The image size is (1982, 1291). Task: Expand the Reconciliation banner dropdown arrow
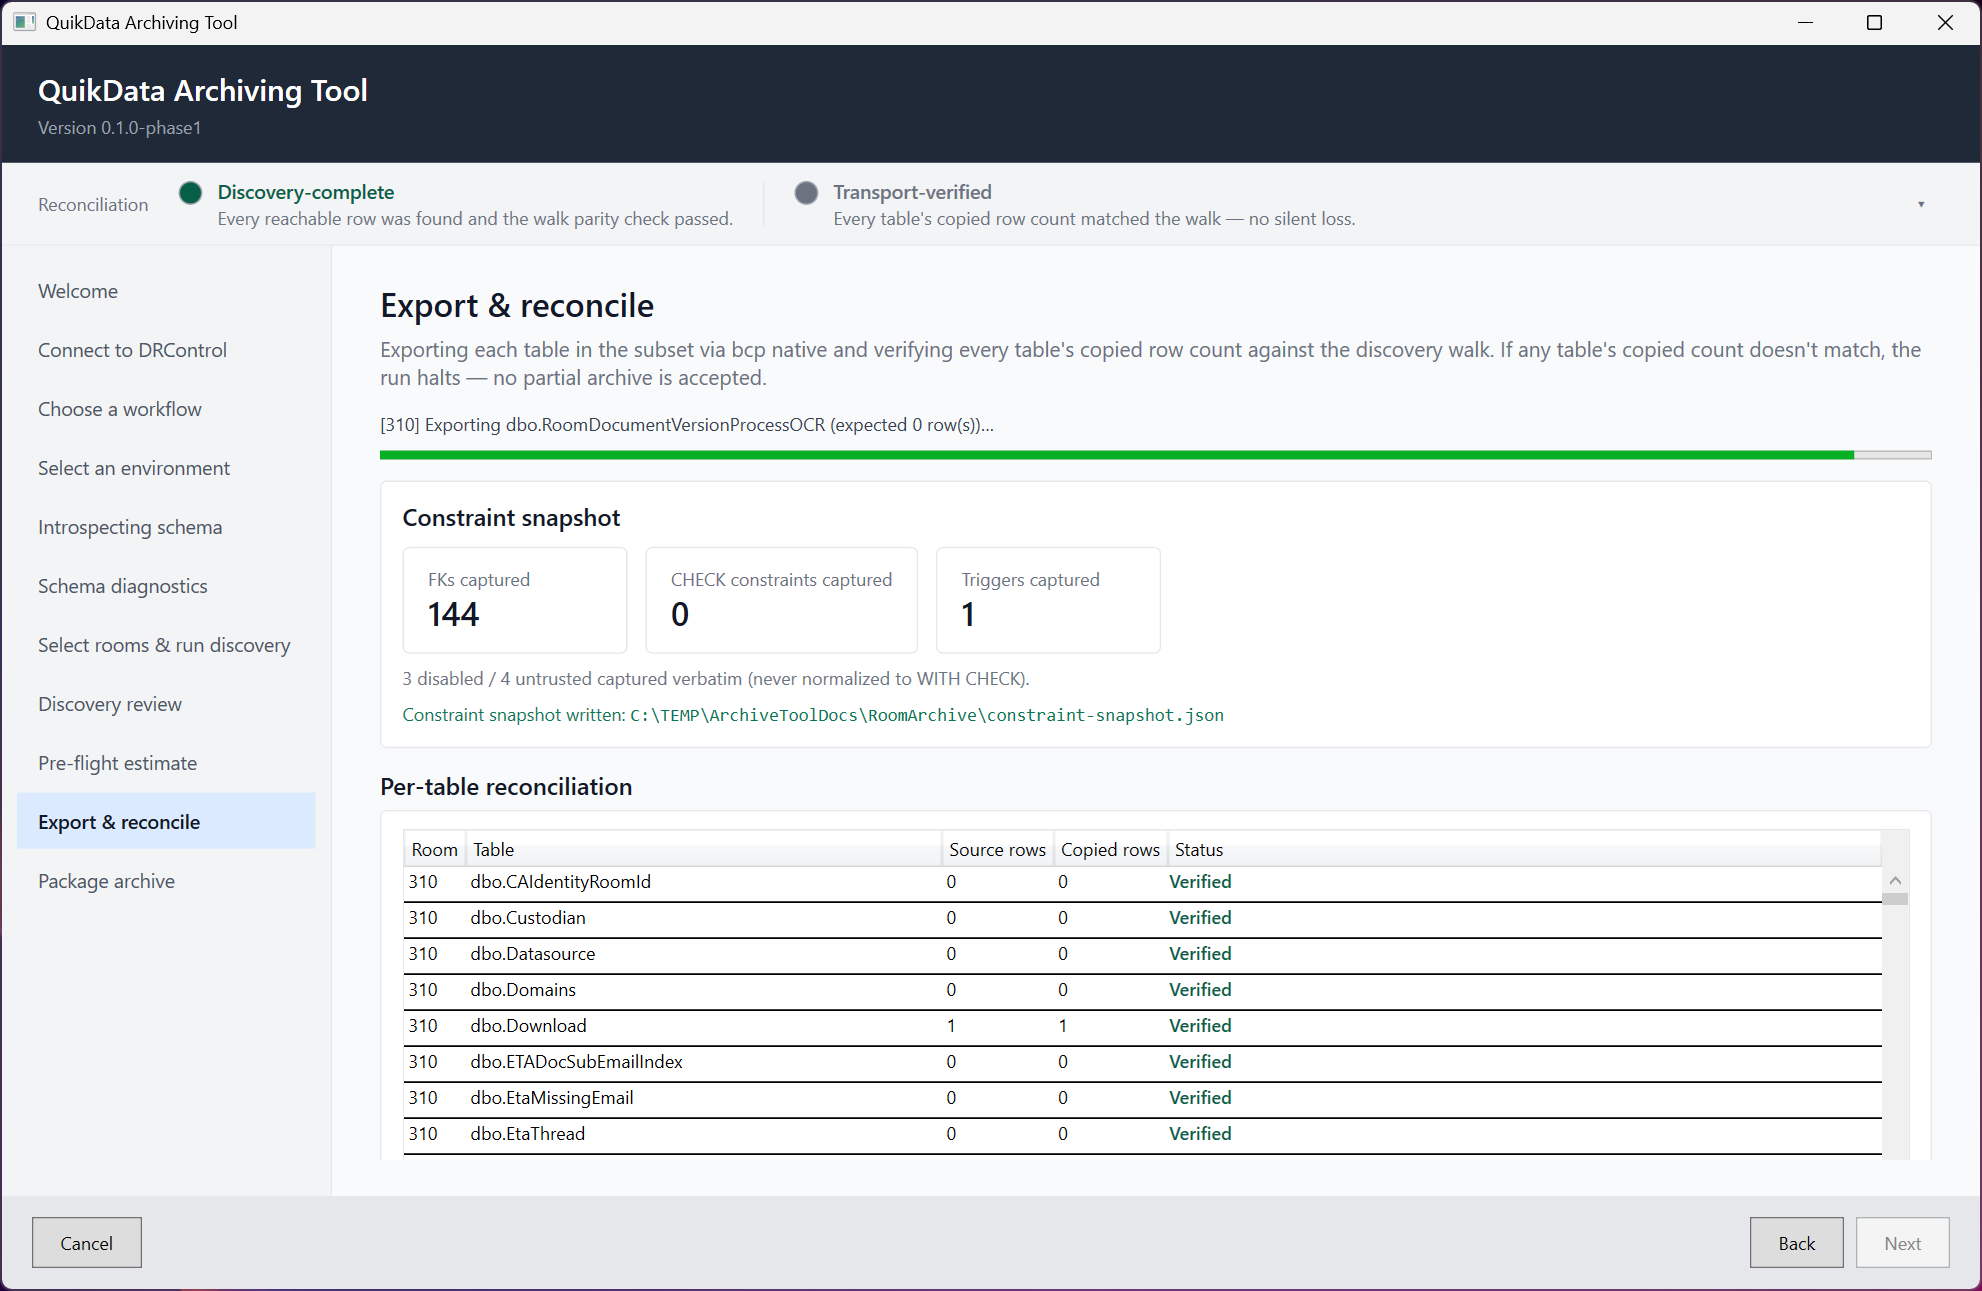click(1921, 204)
